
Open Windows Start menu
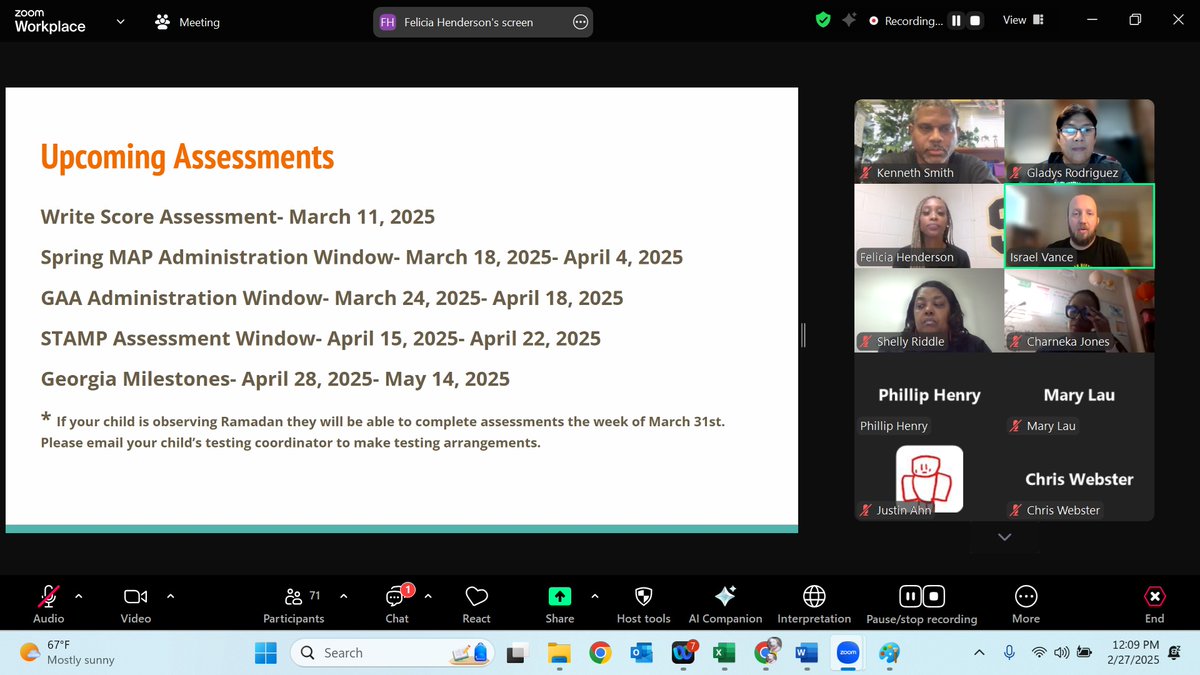point(266,653)
